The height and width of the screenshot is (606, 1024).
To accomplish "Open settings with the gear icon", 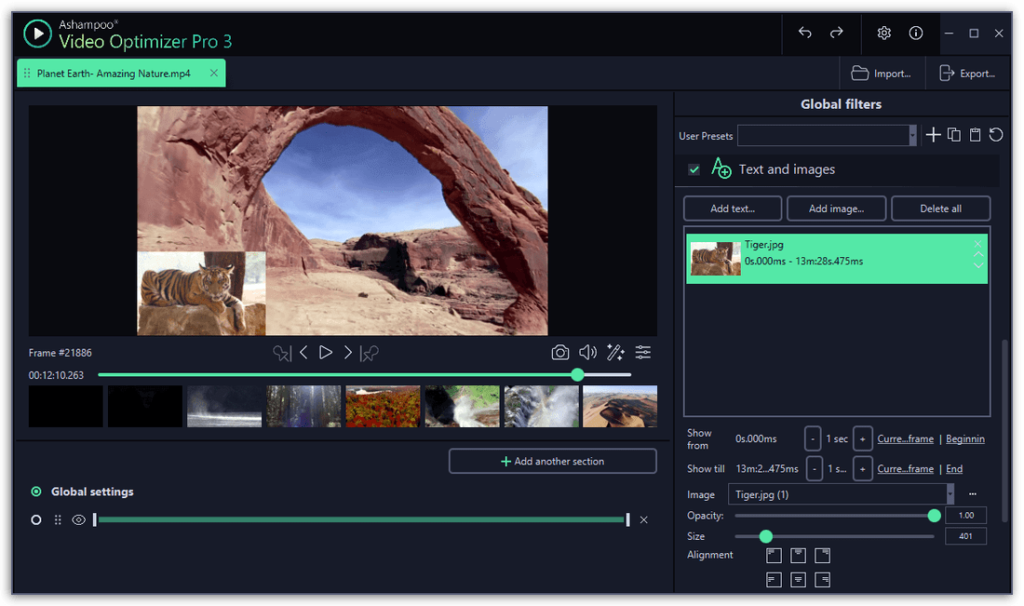I will [884, 33].
